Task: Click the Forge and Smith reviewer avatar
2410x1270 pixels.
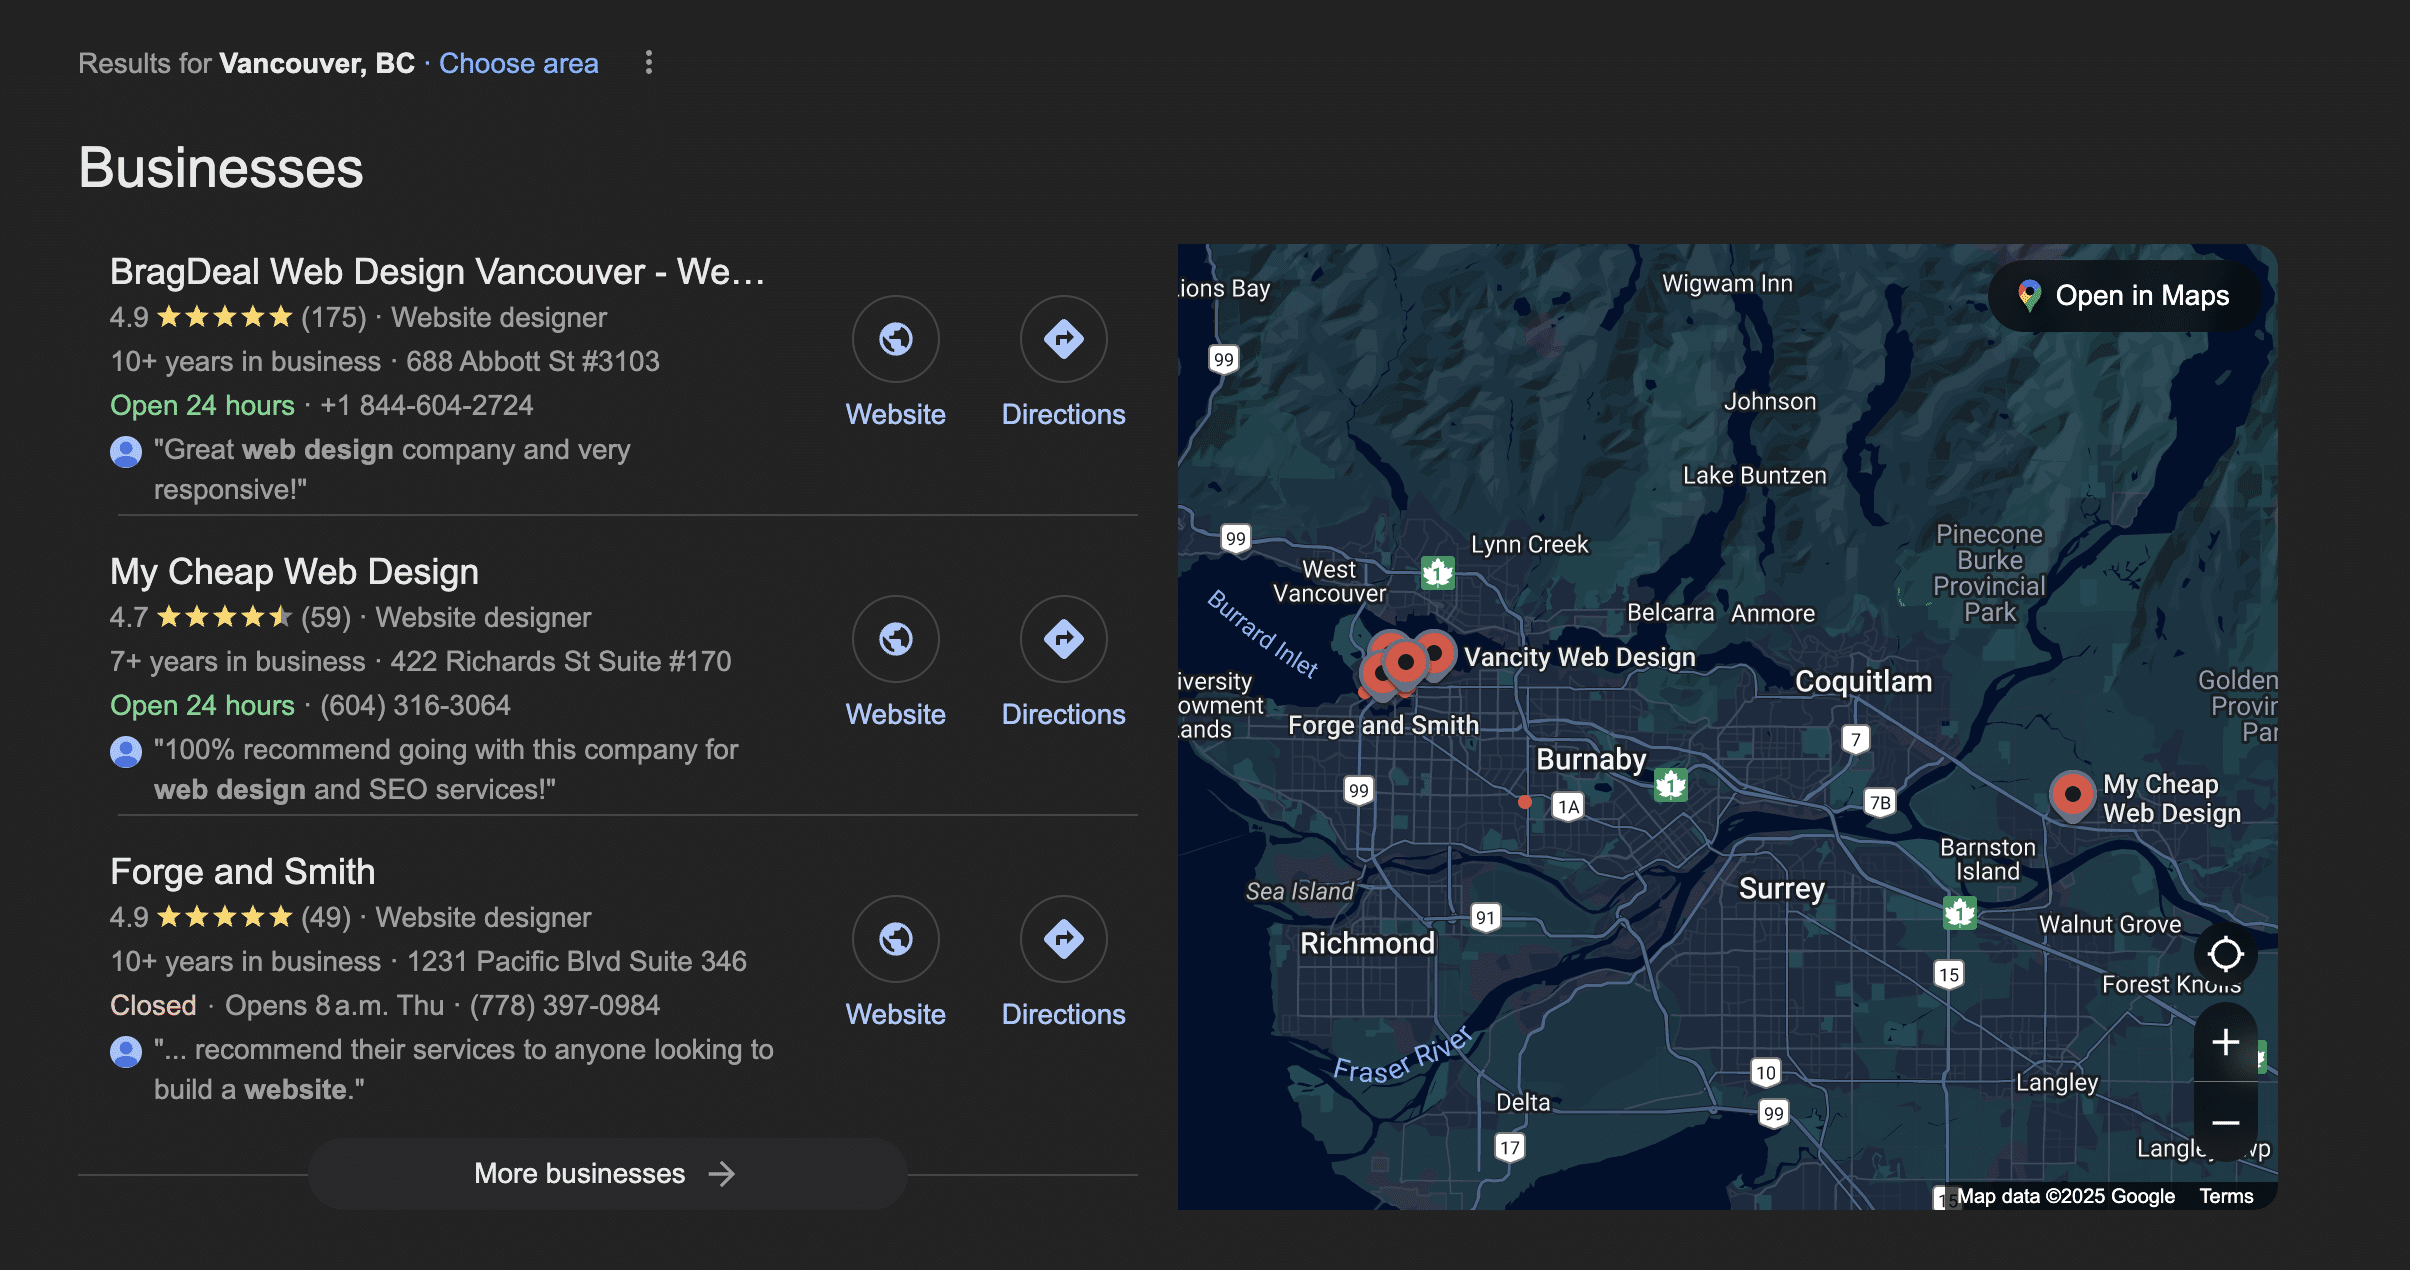Action: (126, 1052)
